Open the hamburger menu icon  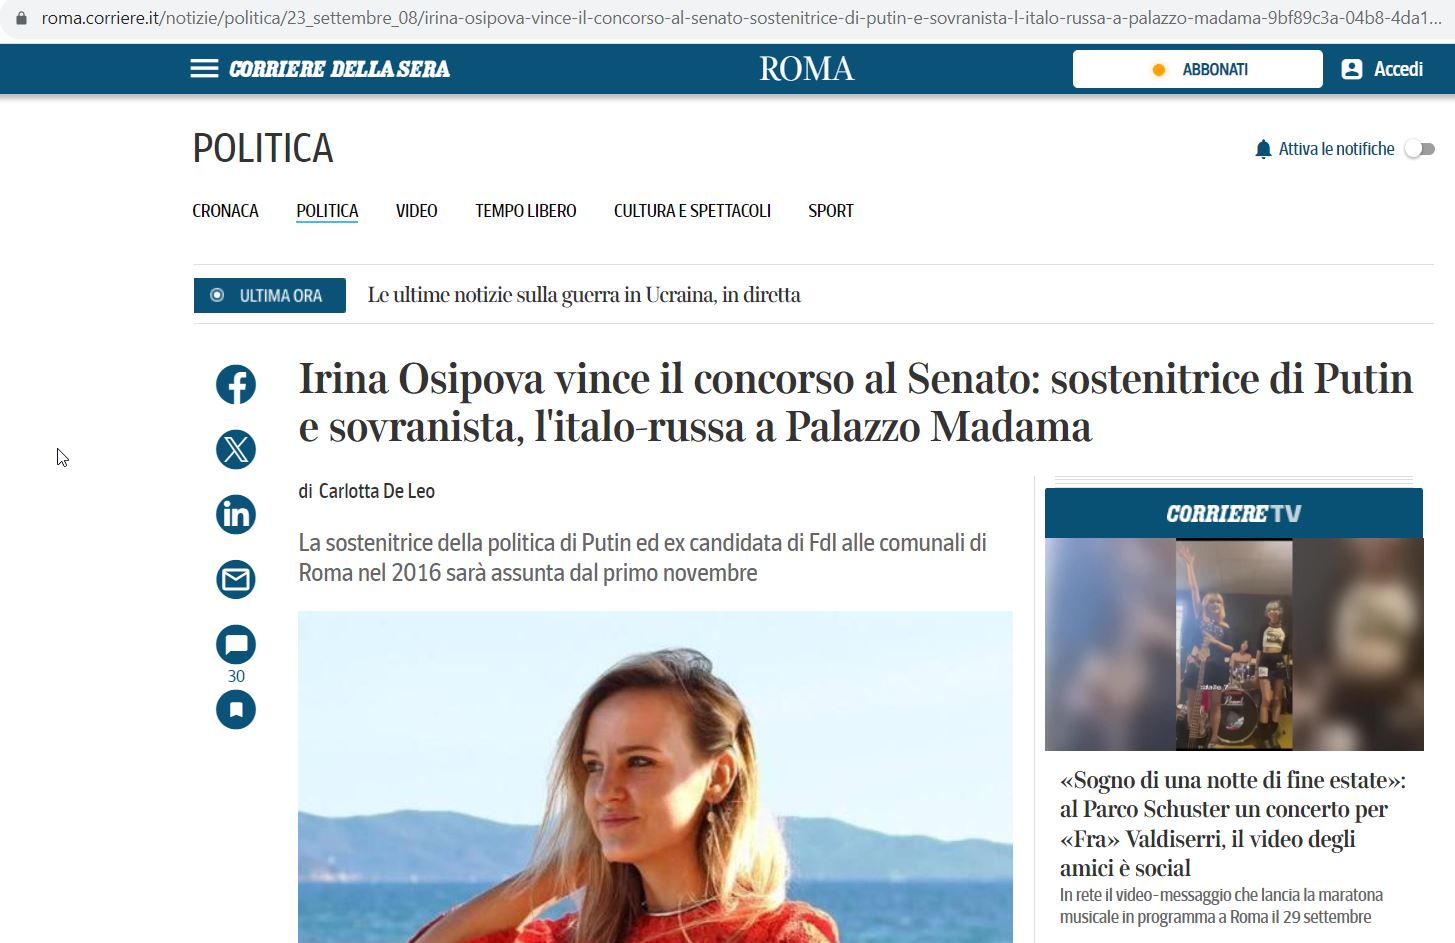pos(204,69)
